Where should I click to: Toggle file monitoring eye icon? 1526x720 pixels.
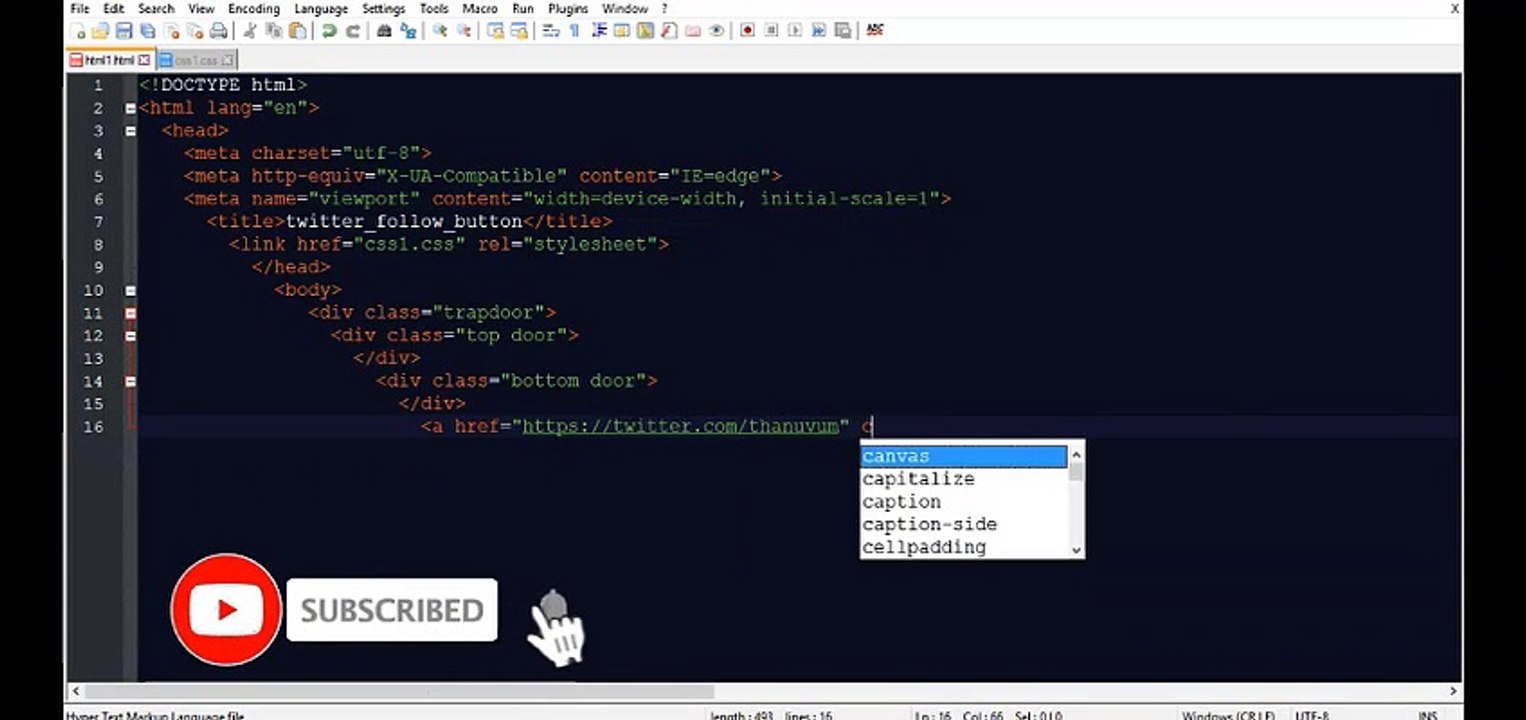(716, 31)
